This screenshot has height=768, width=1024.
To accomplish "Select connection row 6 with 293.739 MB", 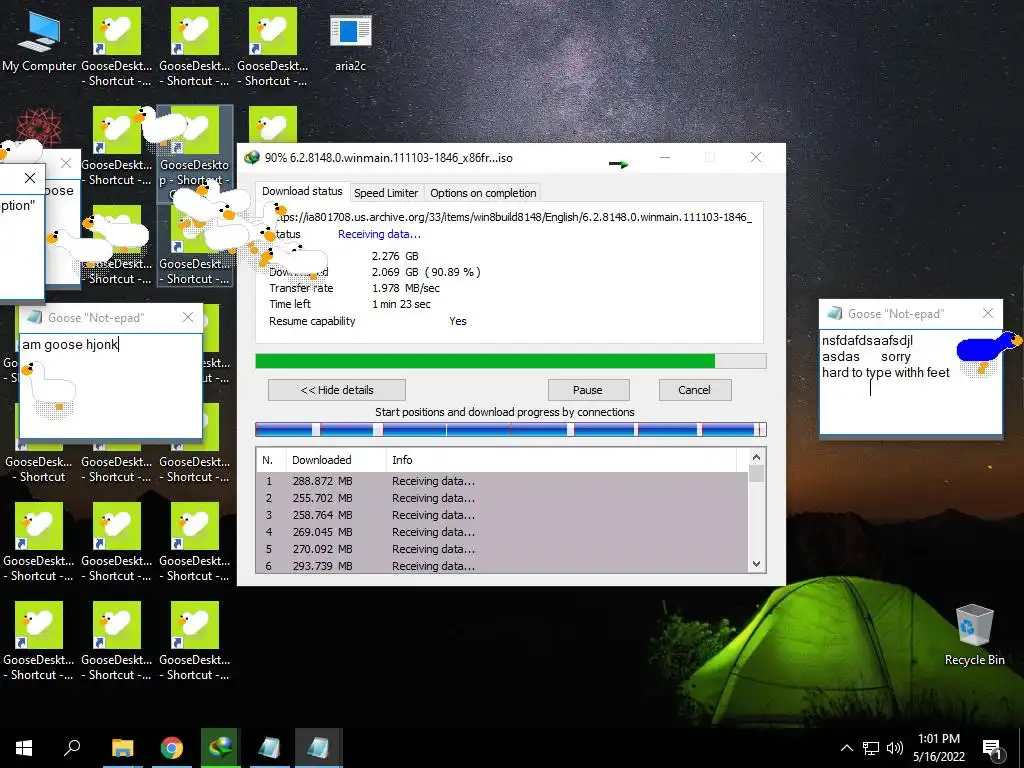I will 503,566.
